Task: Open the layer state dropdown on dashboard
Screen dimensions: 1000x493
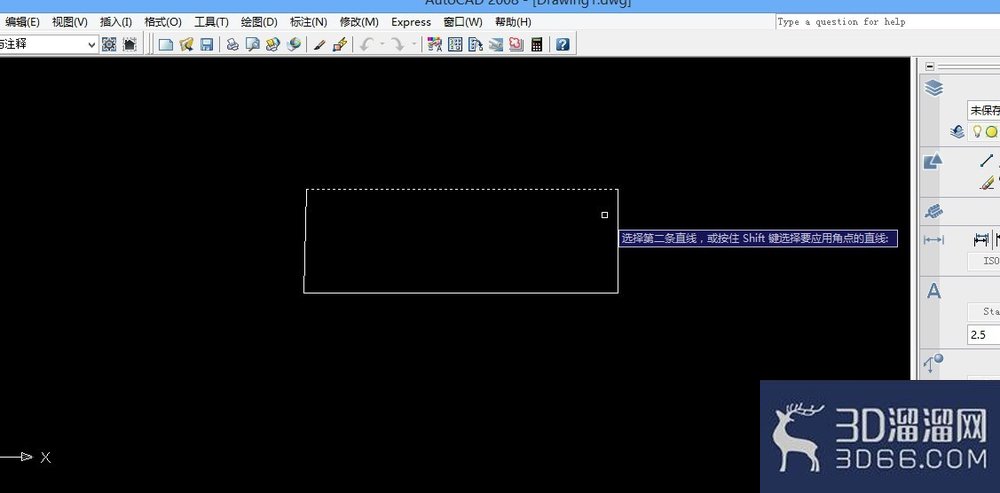Action: (x=983, y=110)
